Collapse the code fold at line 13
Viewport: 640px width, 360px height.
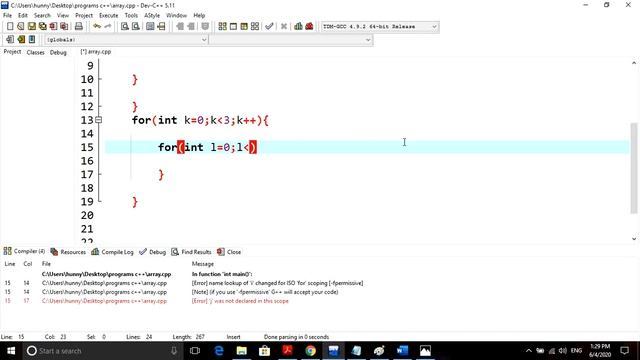[98, 120]
